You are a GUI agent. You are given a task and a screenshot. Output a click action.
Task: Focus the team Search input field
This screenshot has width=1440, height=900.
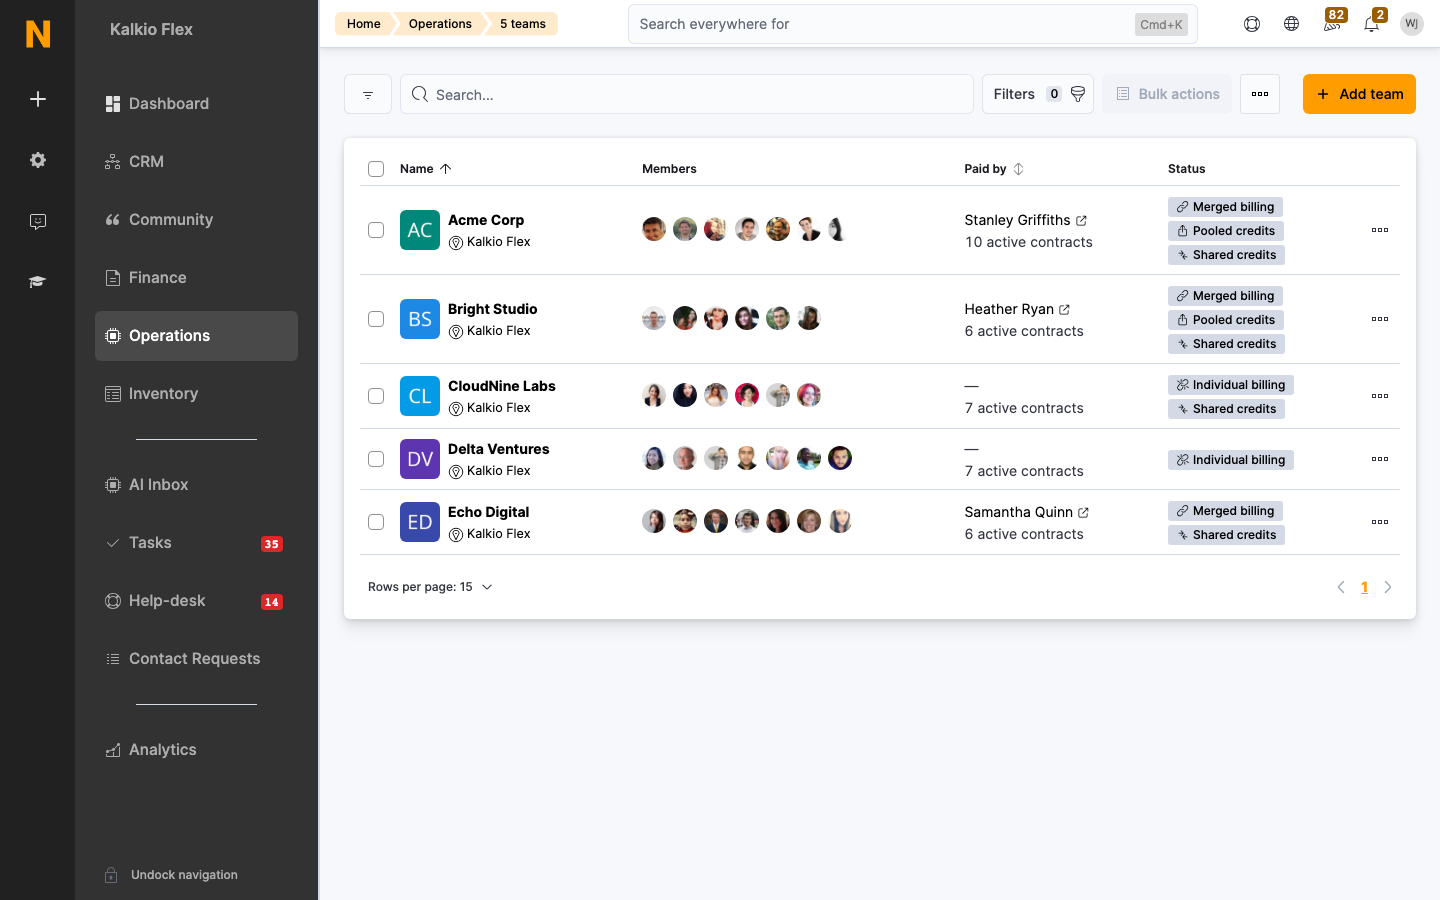pyautogui.click(x=687, y=94)
